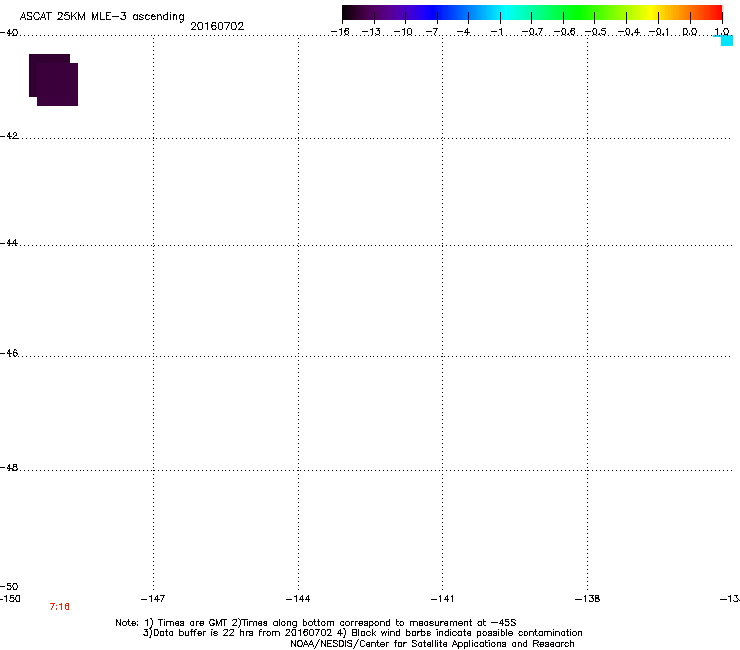This screenshot has height=650, width=740.
Task: Click the -138 longitude label
Action: [x=587, y=599]
